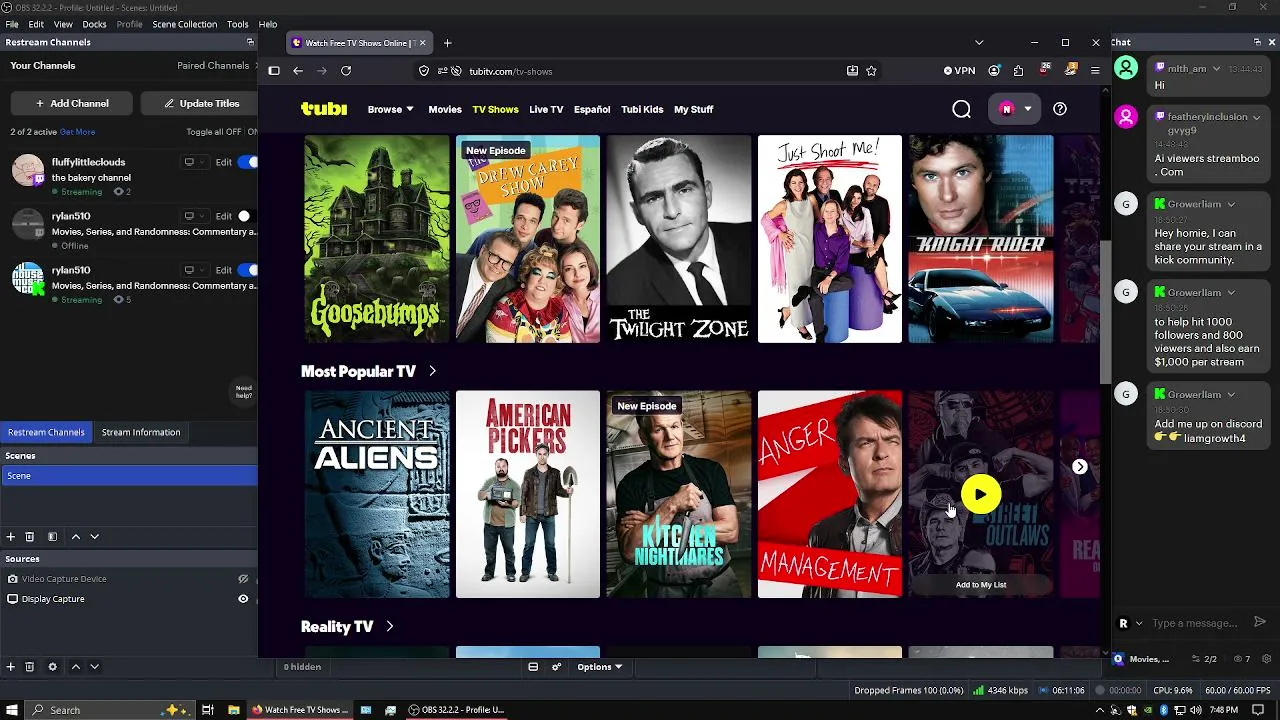Open the Tubi search icon
This screenshot has width=1280, height=720.
click(x=961, y=109)
